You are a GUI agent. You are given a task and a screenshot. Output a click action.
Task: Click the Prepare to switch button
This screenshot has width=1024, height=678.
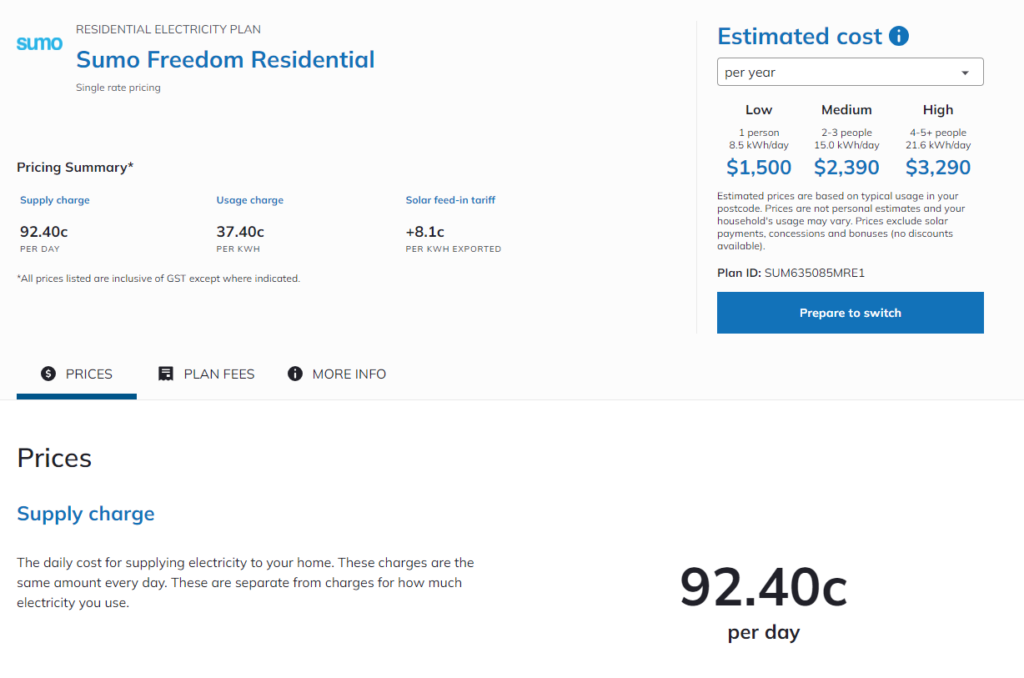point(850,313)
